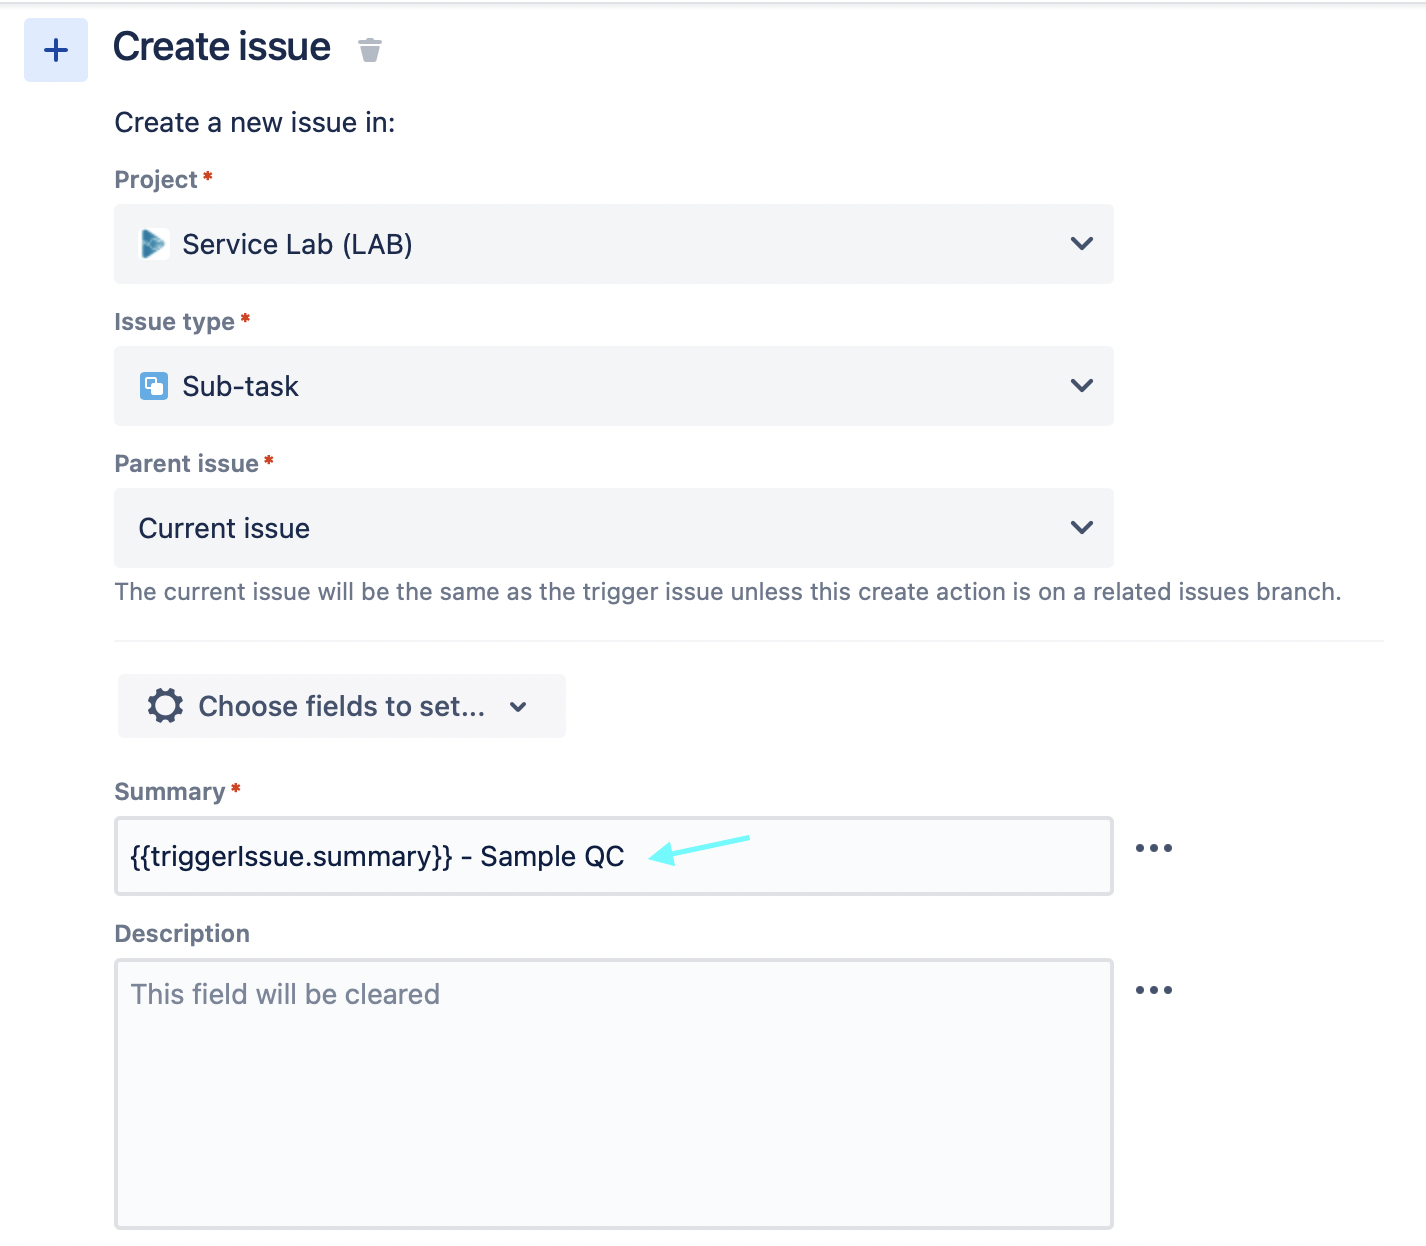Open the three-dot menu next to Description

coord(1153,990)
